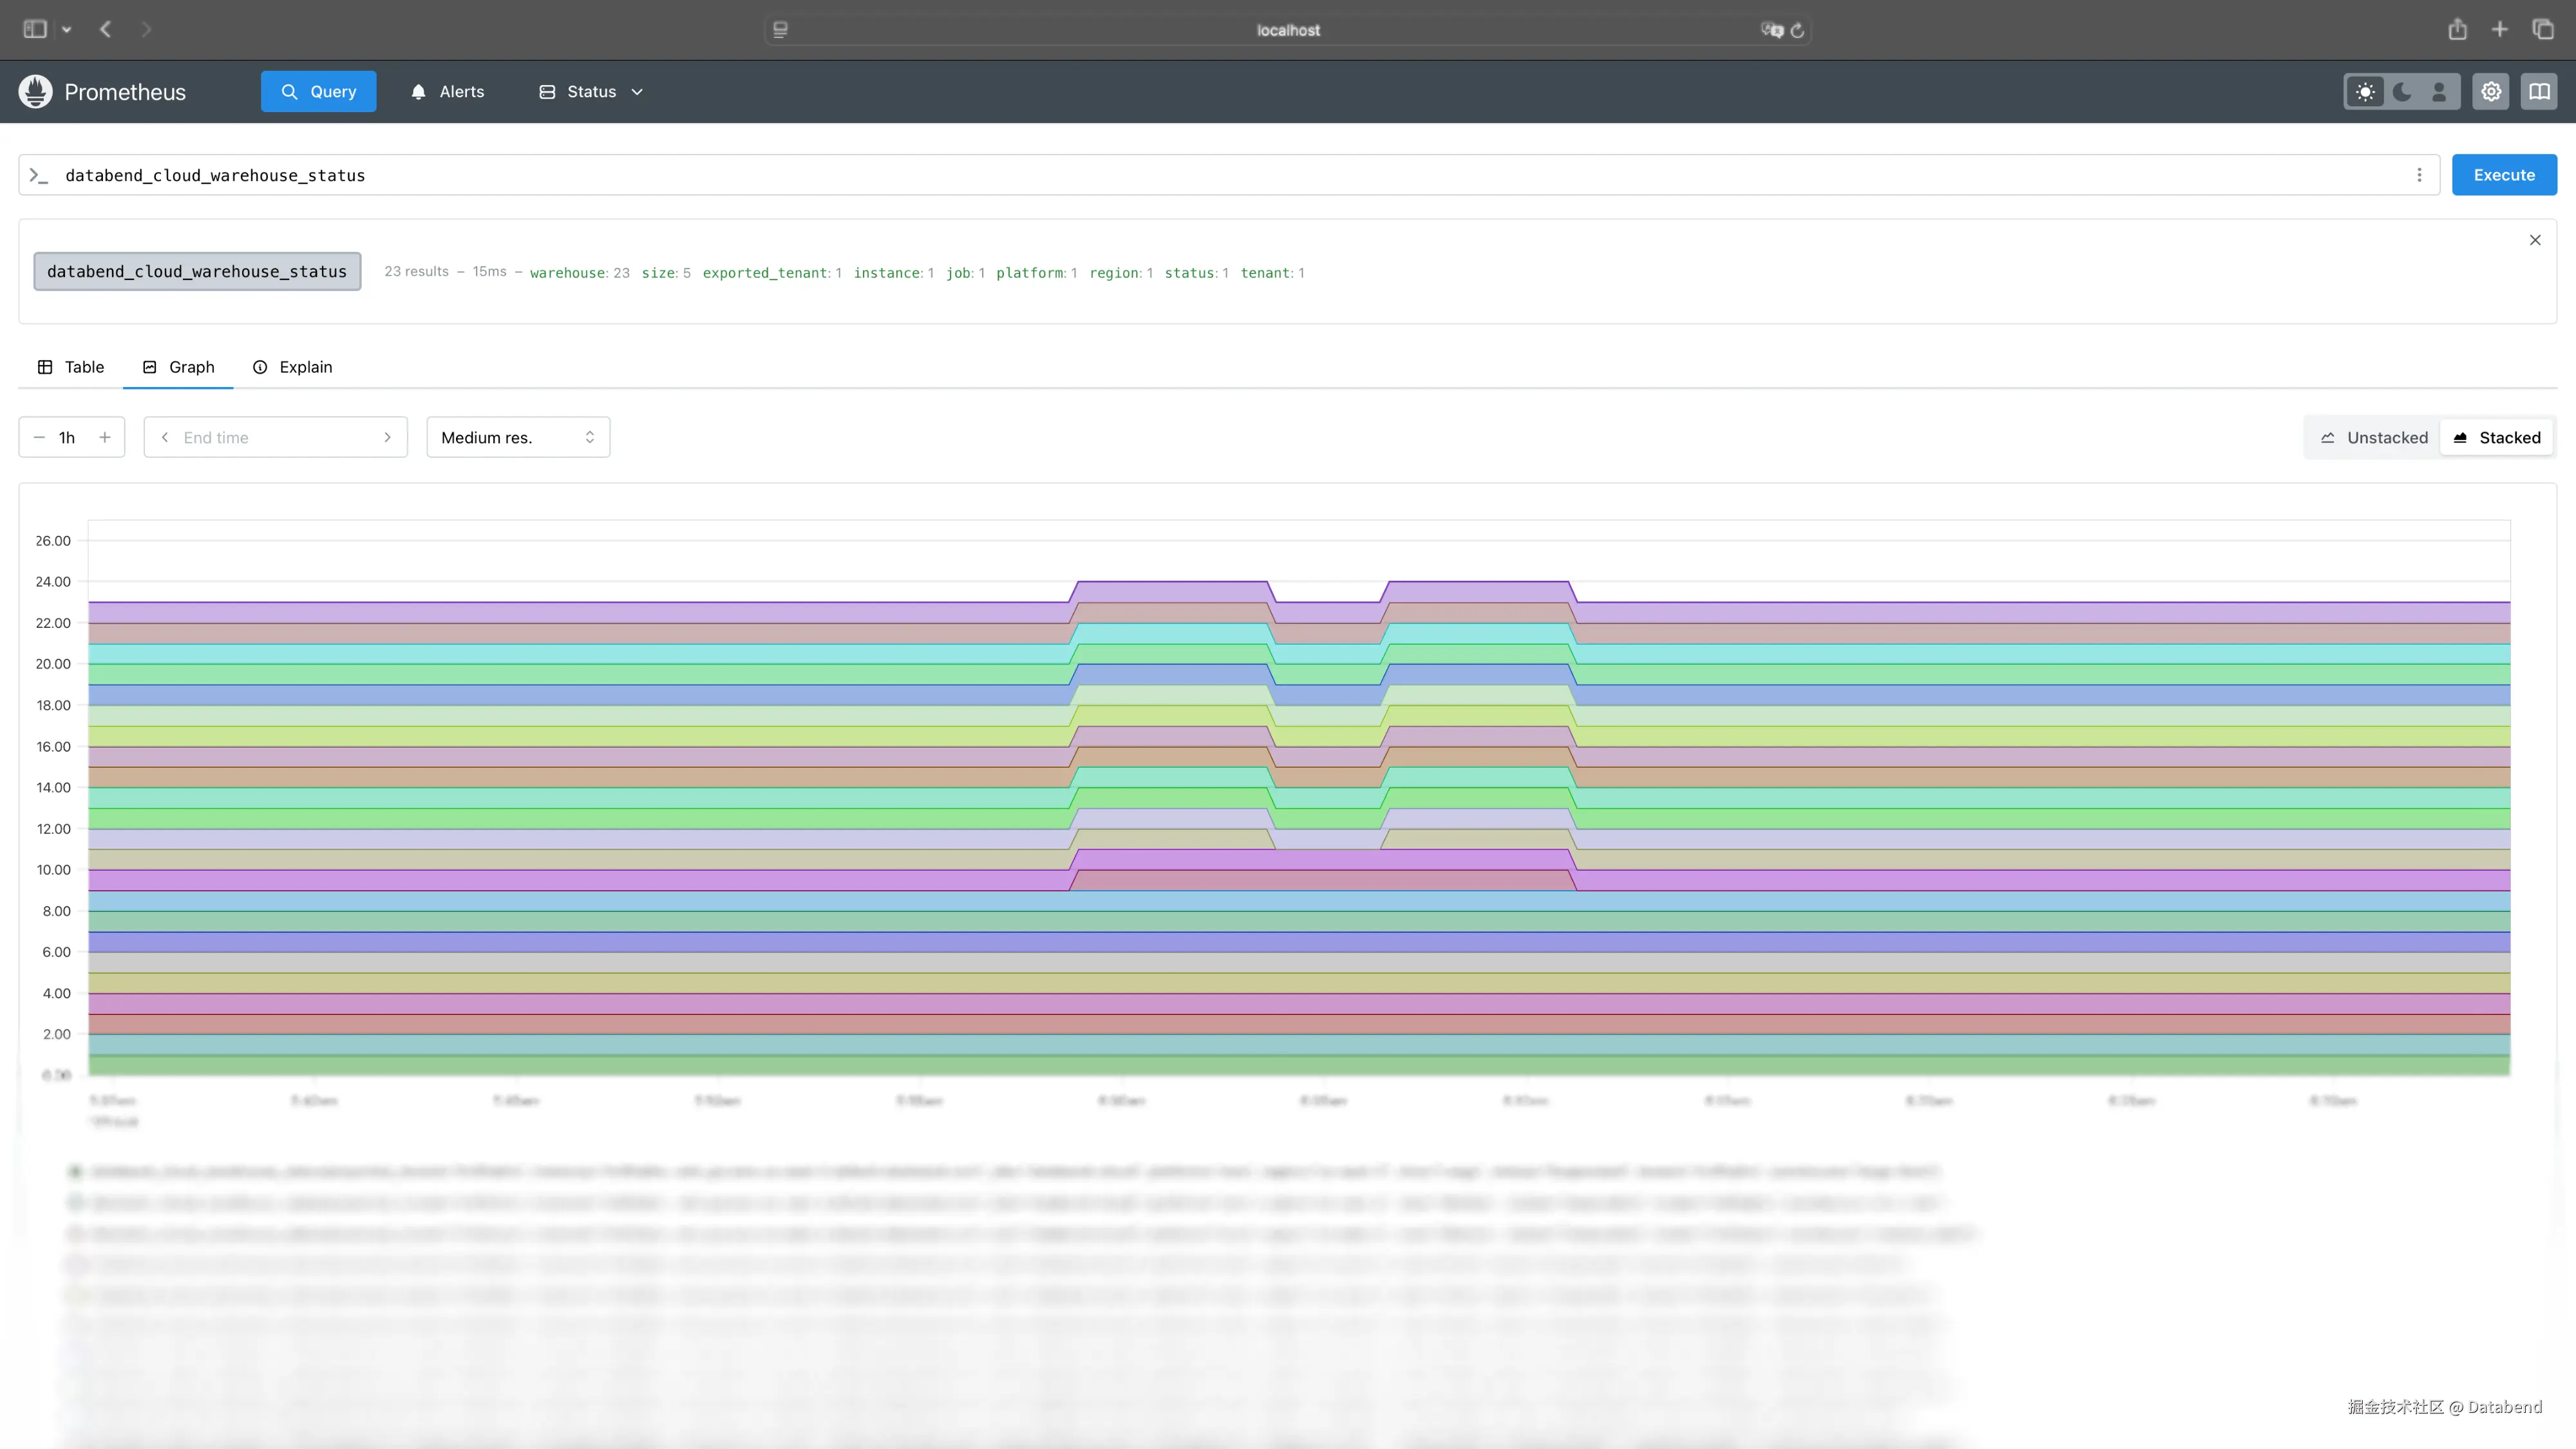Click the Prometheus flame logo

coord(35,91)
